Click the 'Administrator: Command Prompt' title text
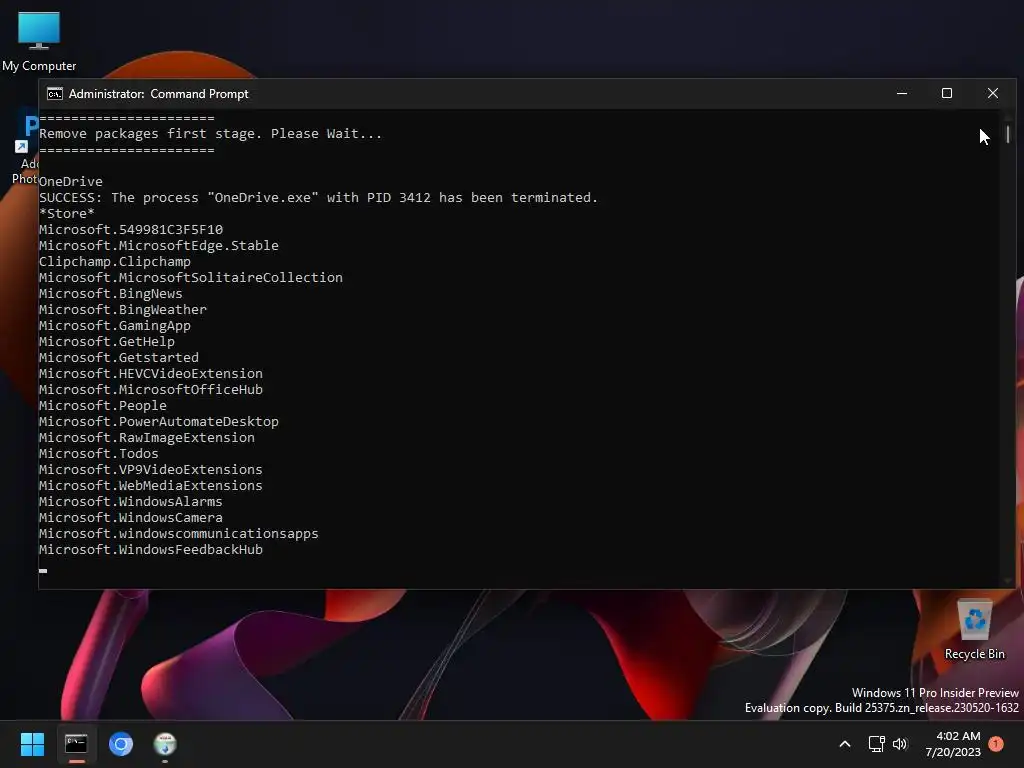 (159, 94)
